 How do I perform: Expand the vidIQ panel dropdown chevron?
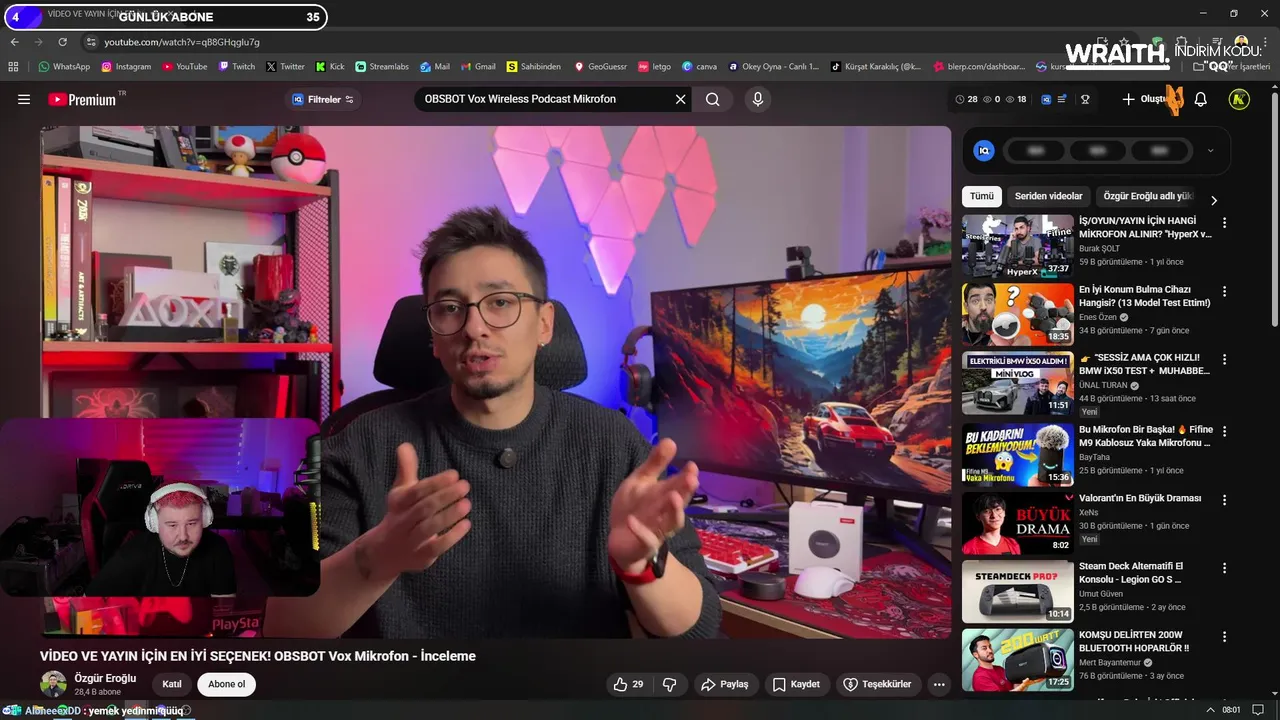1210,151
